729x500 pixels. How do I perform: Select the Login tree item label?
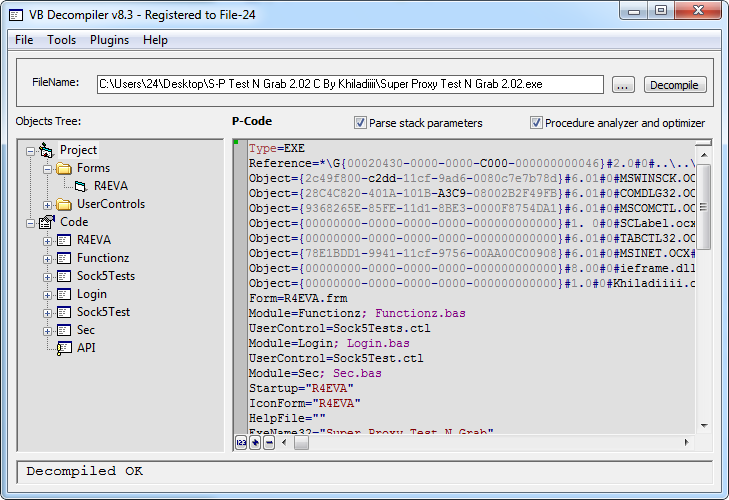(92, 294)
